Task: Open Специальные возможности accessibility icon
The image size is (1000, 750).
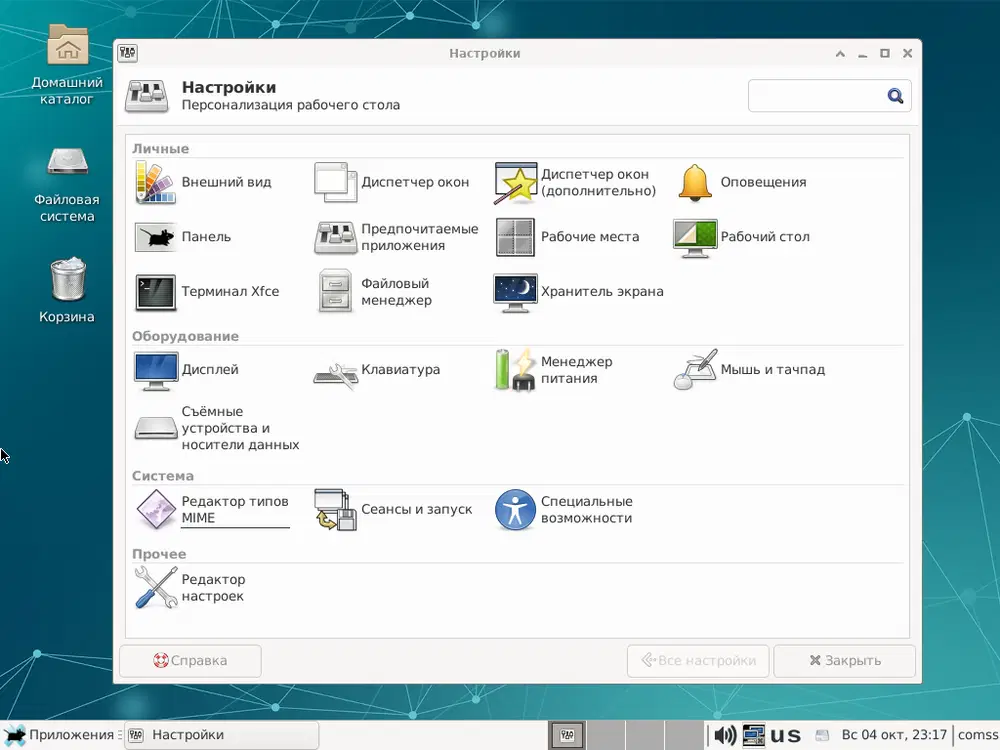Action: click(x=515, y=510)
